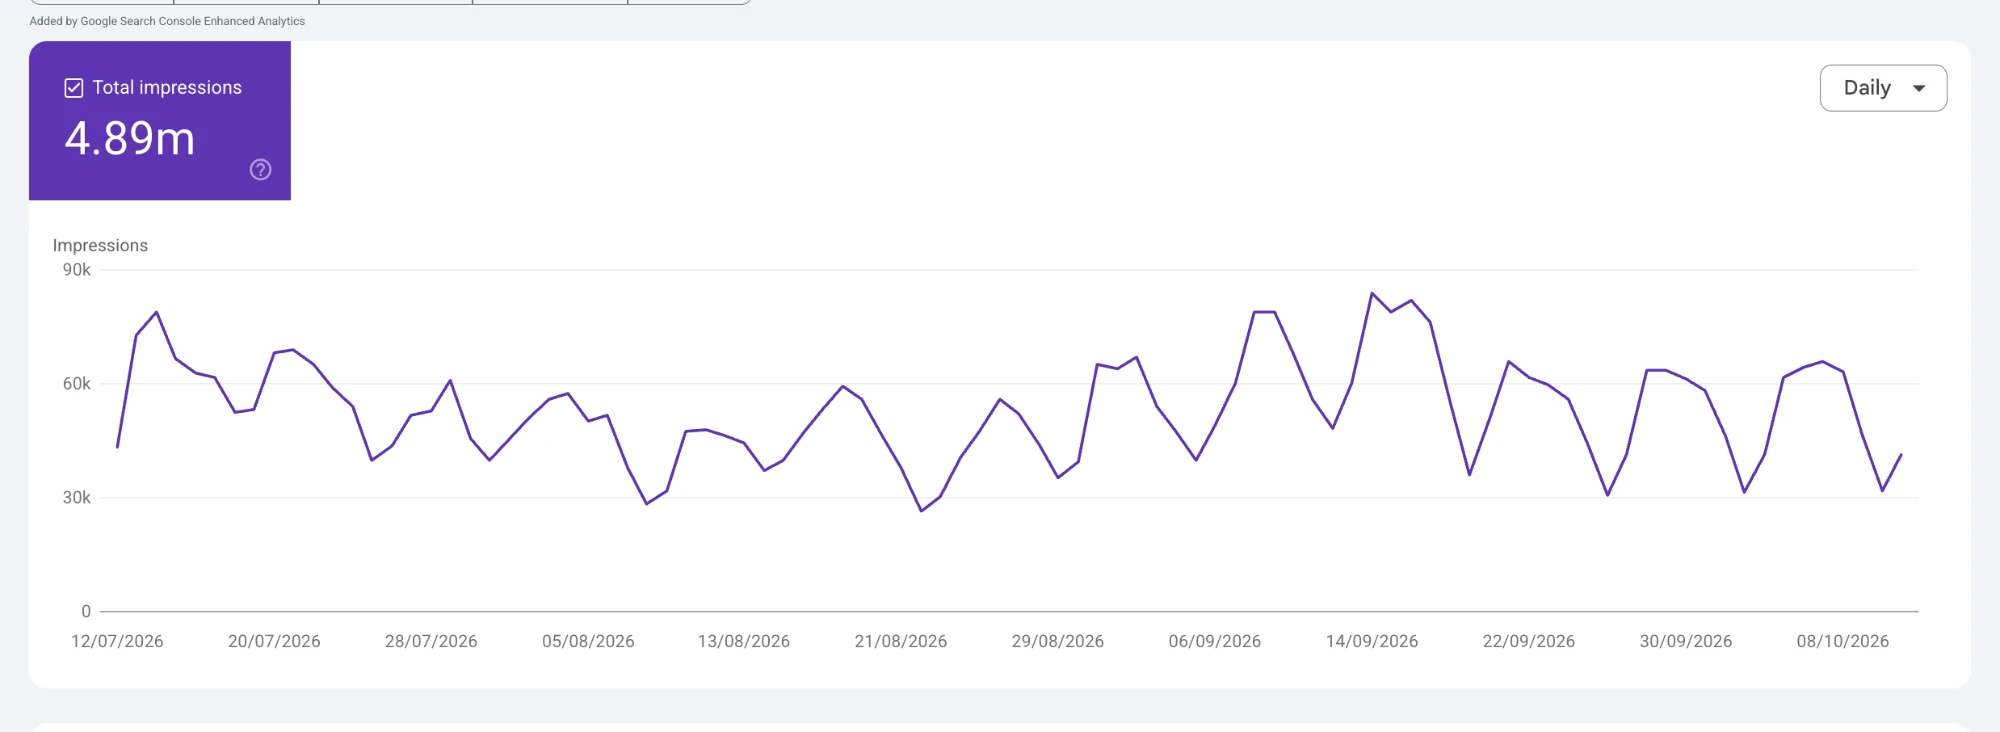Viewport: 2000px width, 732px height.
Task: Click the 20/07/2026 date label
Action: 274,641
